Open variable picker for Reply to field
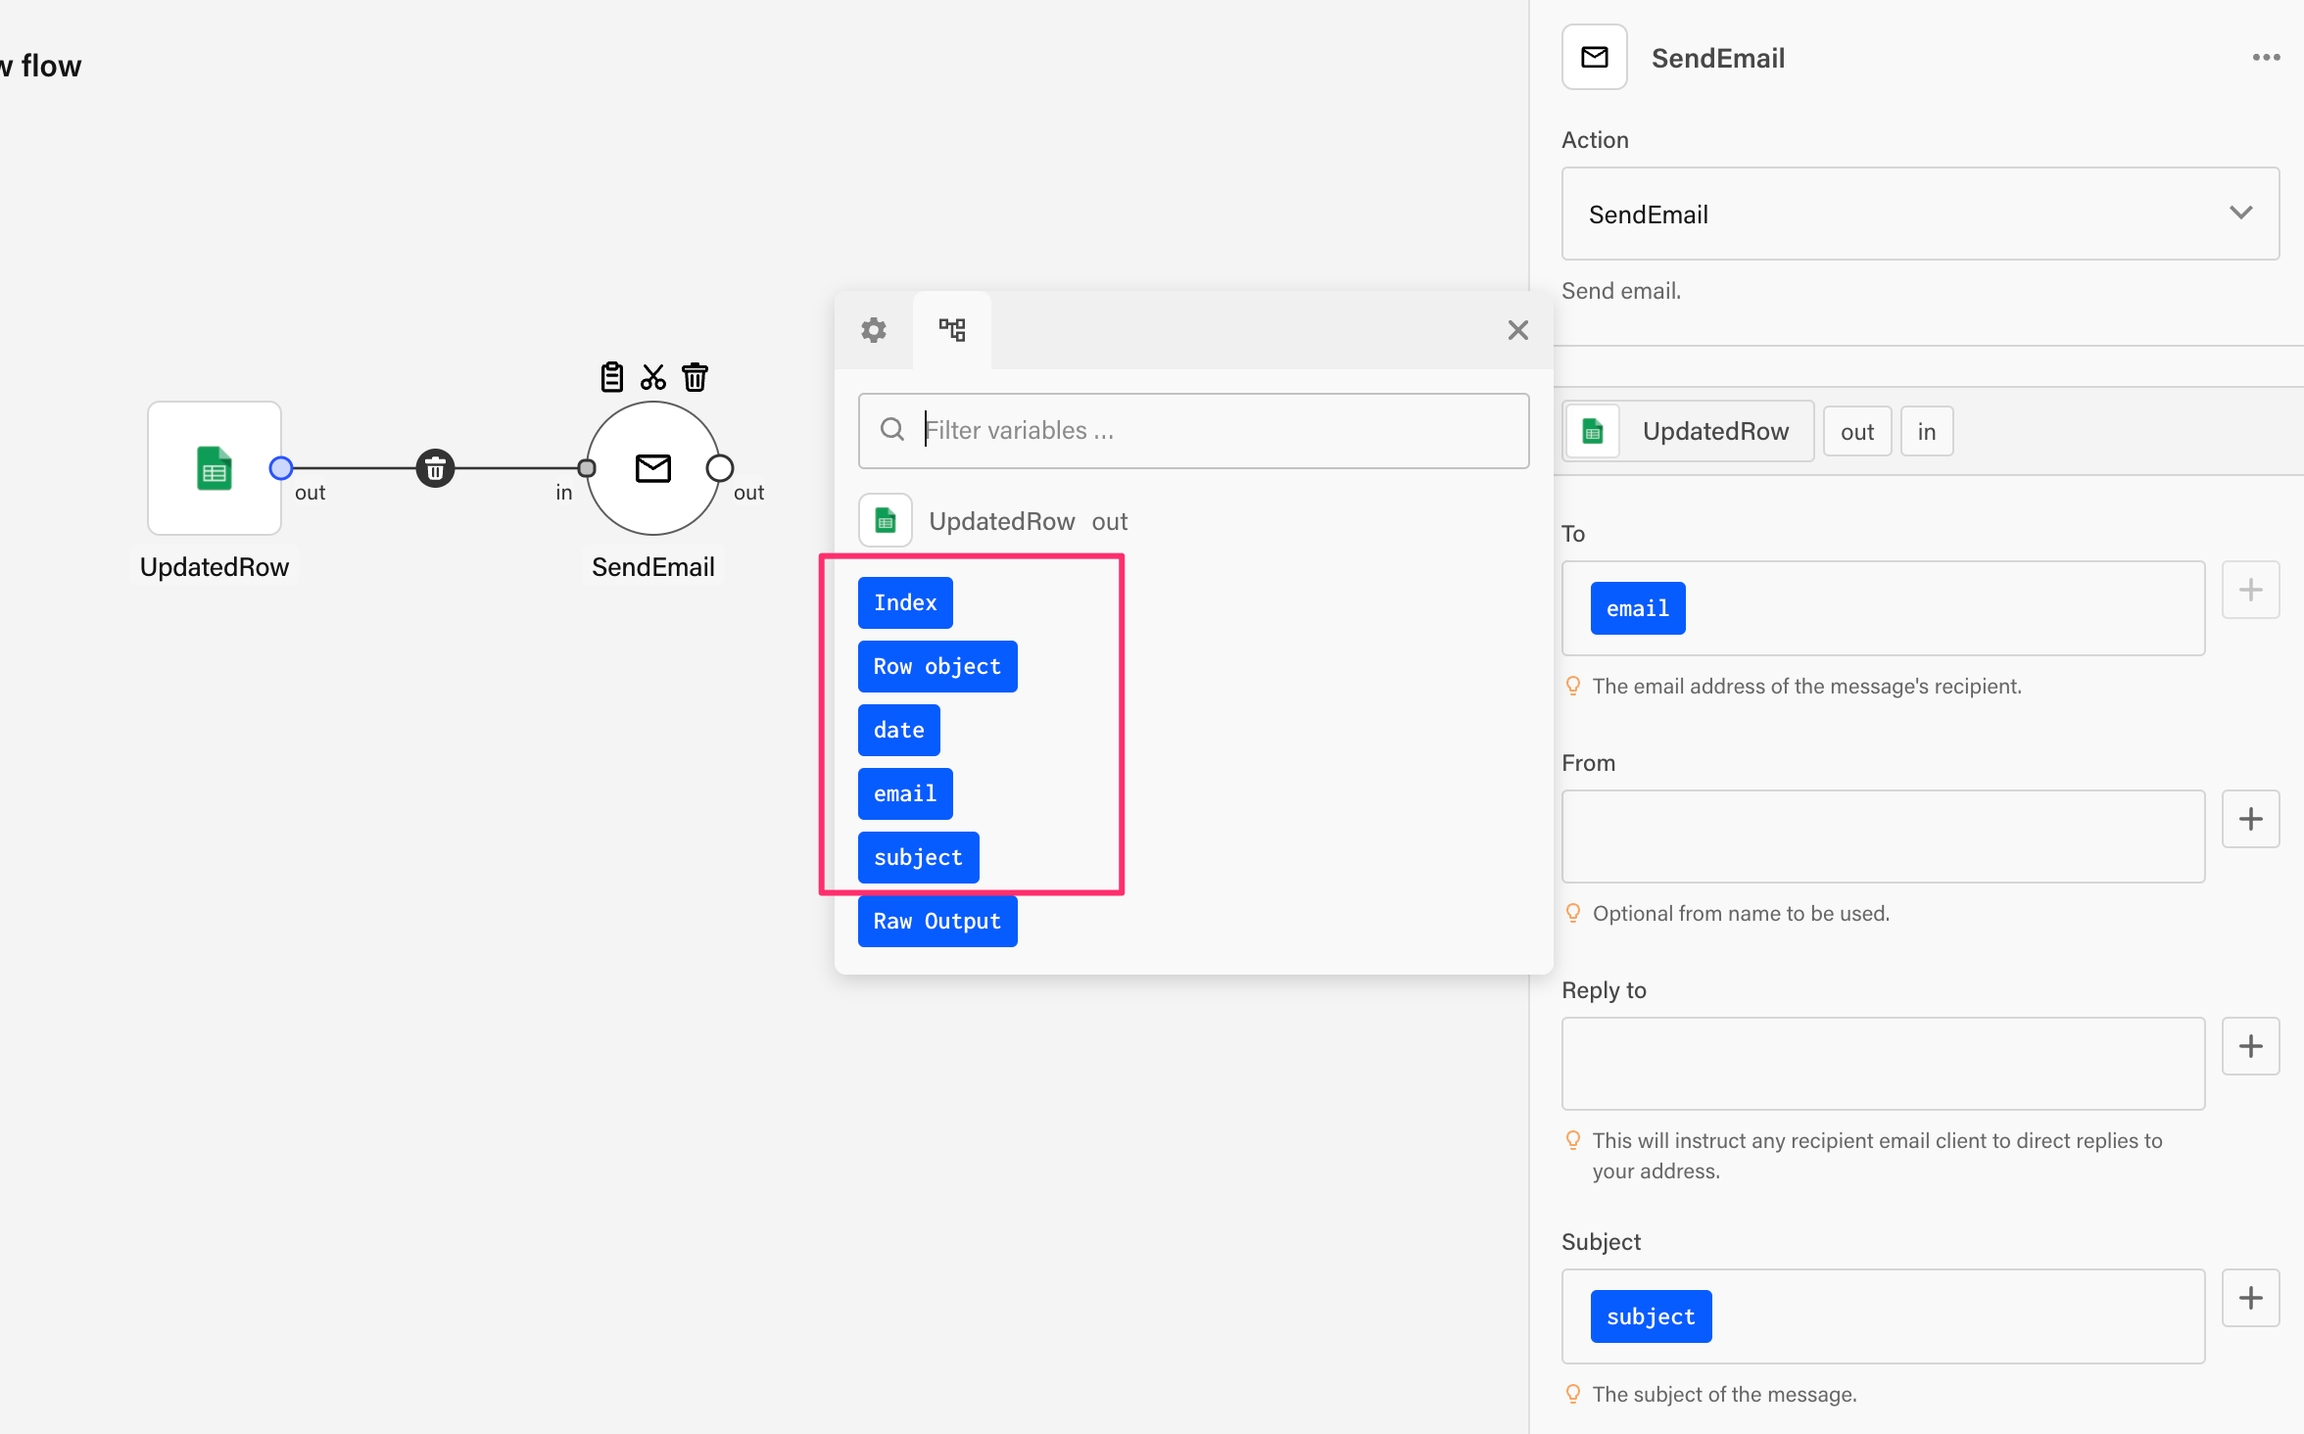This screenshot has width=2304, height=1434. click(2250, 1046)
